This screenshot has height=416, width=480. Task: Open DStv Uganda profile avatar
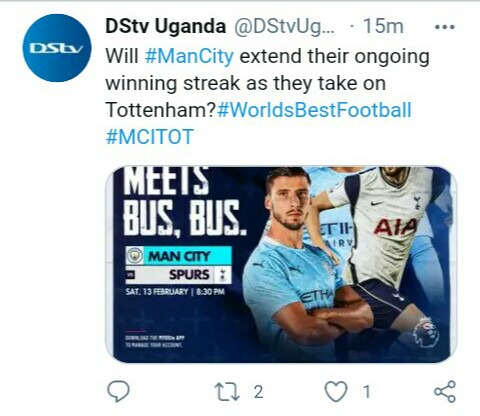click(x=57, y=48)
